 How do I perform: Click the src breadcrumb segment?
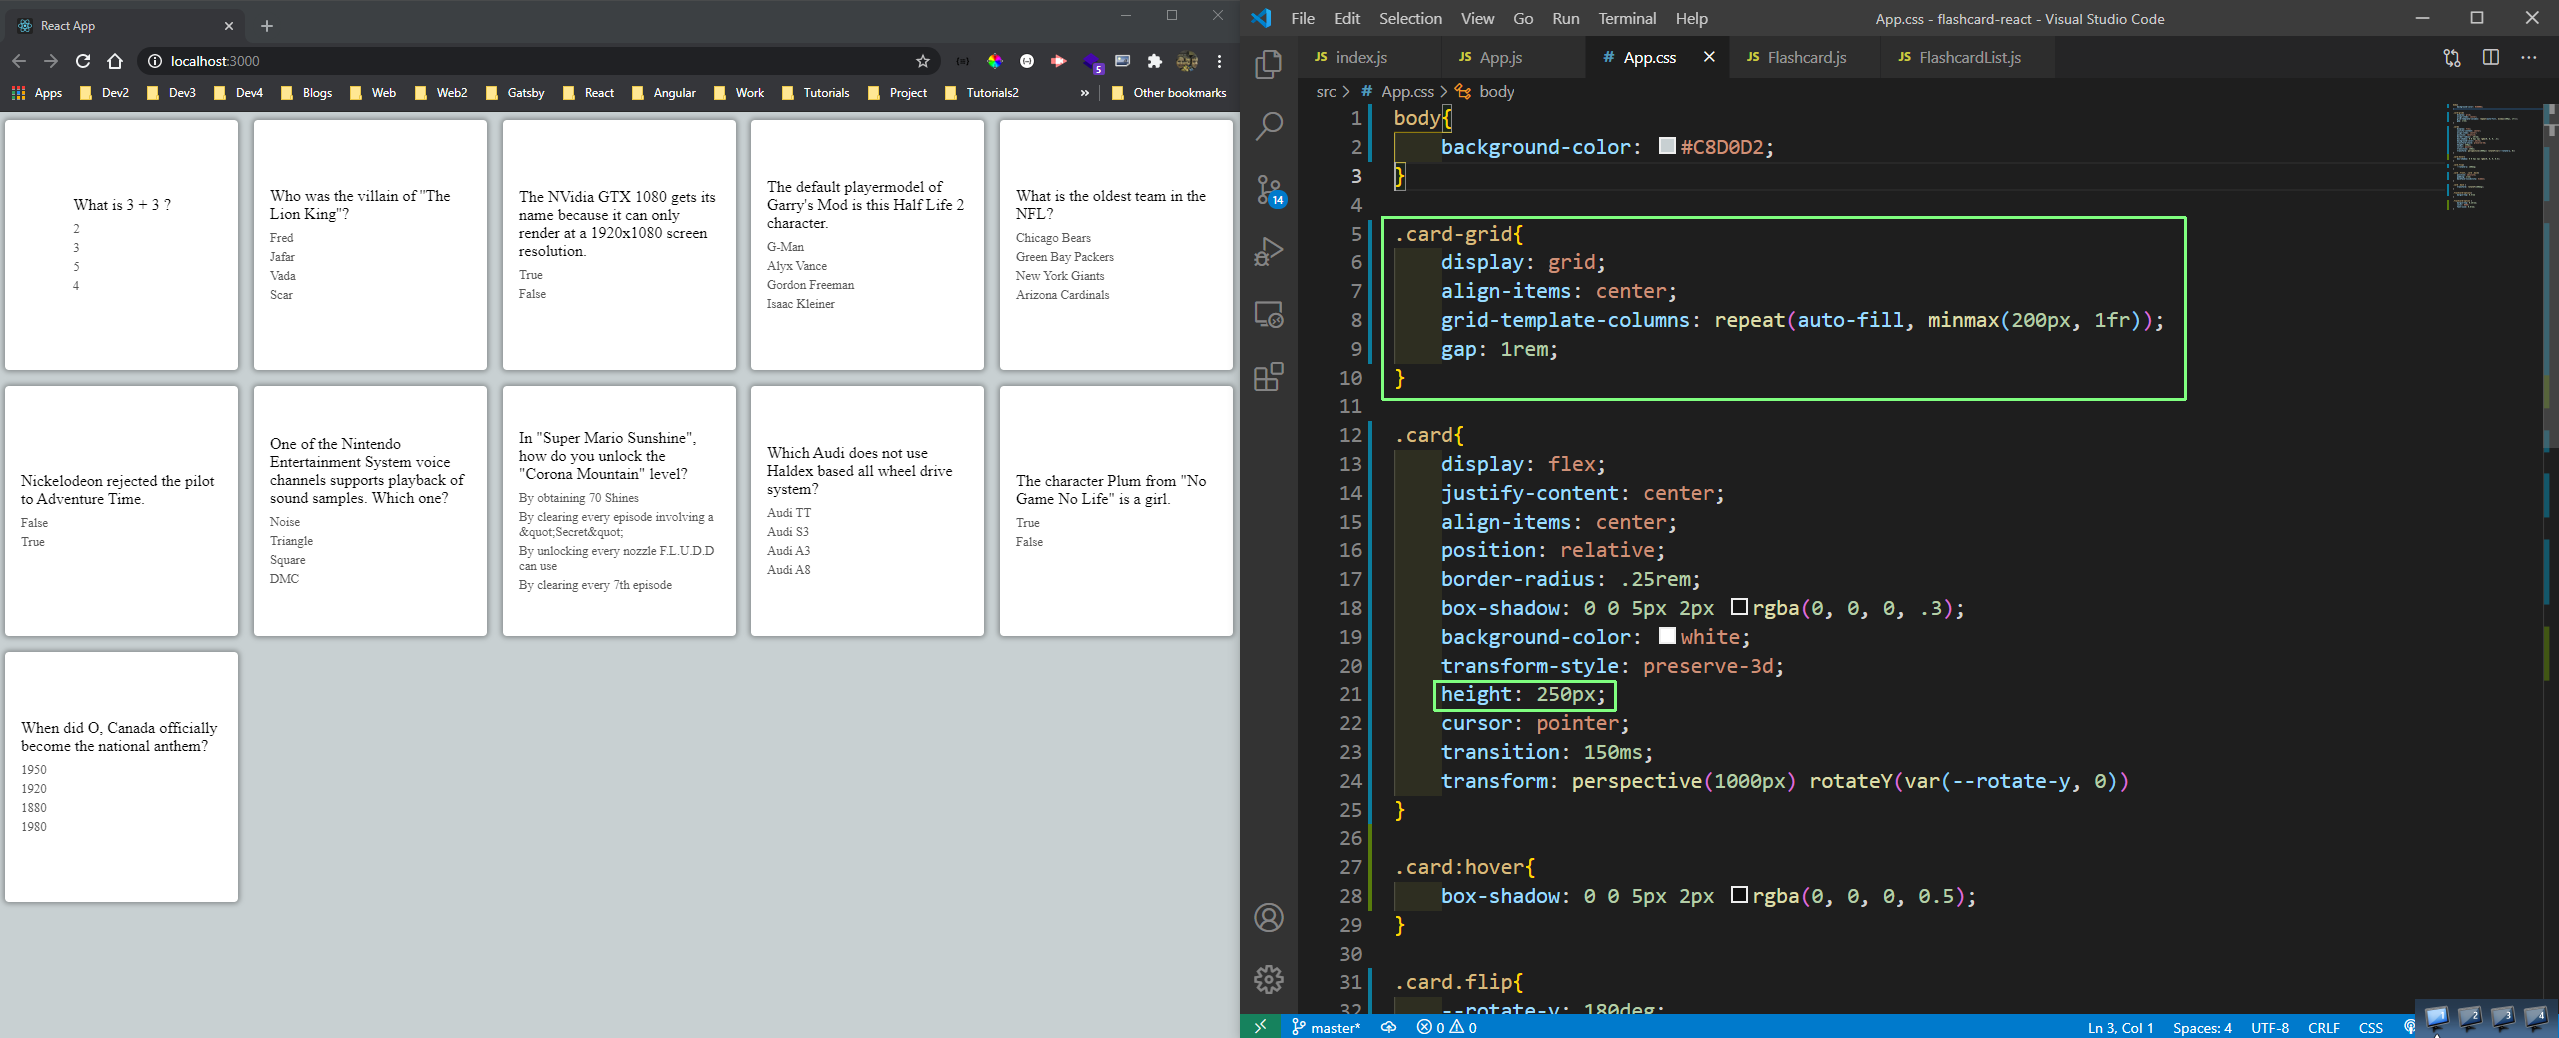click(1326, 92)
